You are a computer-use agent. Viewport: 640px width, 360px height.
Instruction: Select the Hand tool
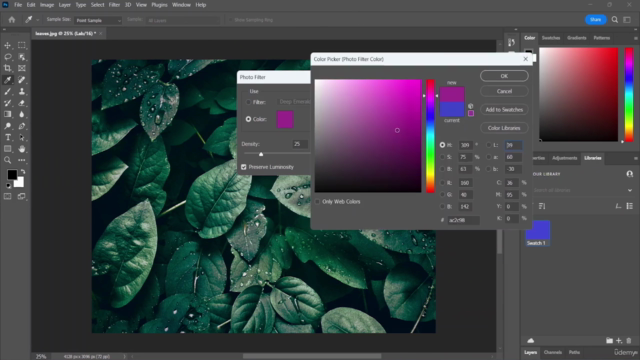click(x=22, y=149)
